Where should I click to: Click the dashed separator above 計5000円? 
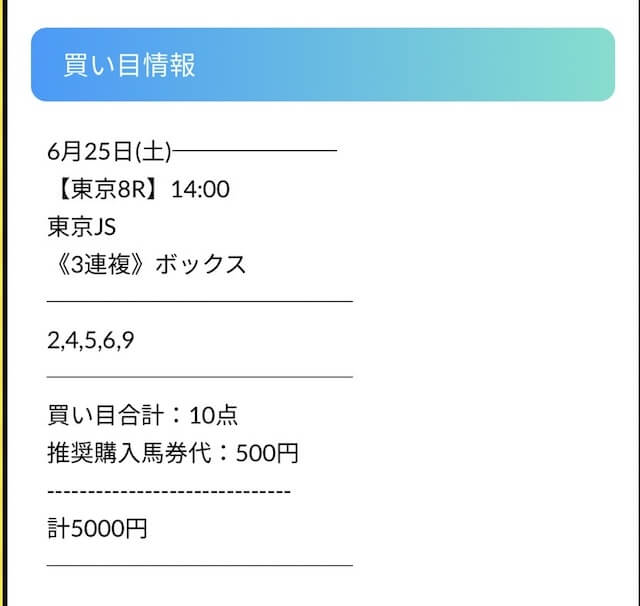click(x=168, y=492)
